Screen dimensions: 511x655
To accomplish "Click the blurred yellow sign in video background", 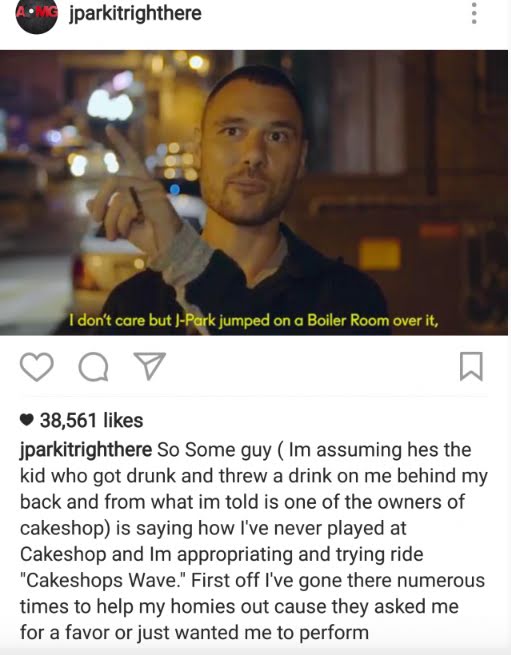I will (380, 254).
